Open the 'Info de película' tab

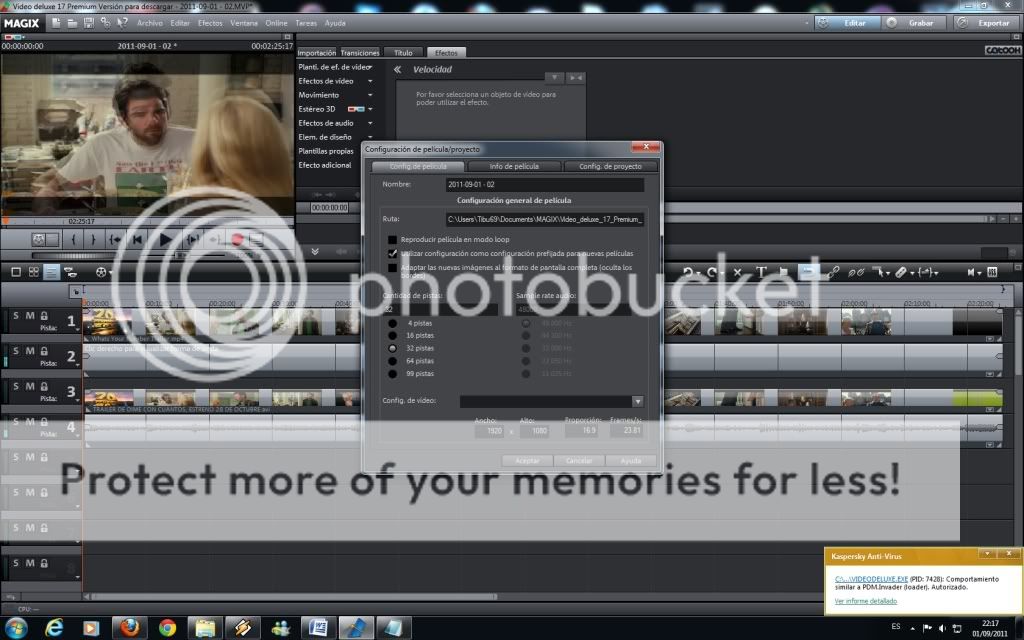[x=514, y=166]
